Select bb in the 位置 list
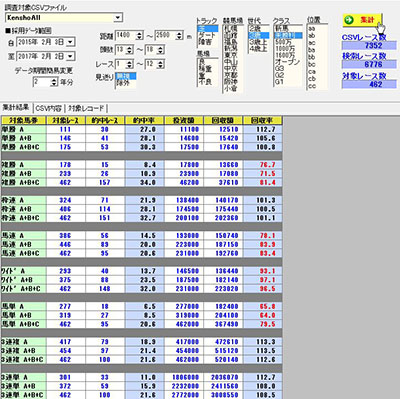400x399 pixels. pyautogui.click(x=316, y=57)
